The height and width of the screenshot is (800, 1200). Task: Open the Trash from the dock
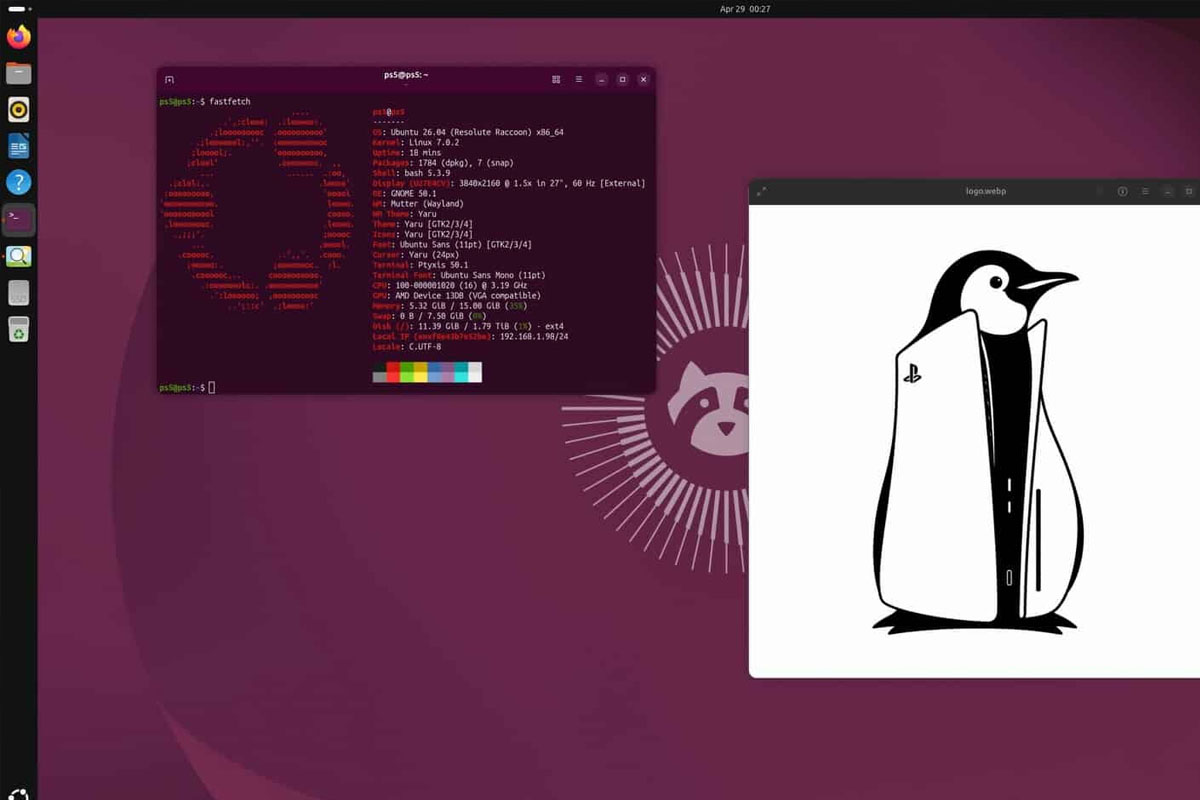click(x=18, y=328)
